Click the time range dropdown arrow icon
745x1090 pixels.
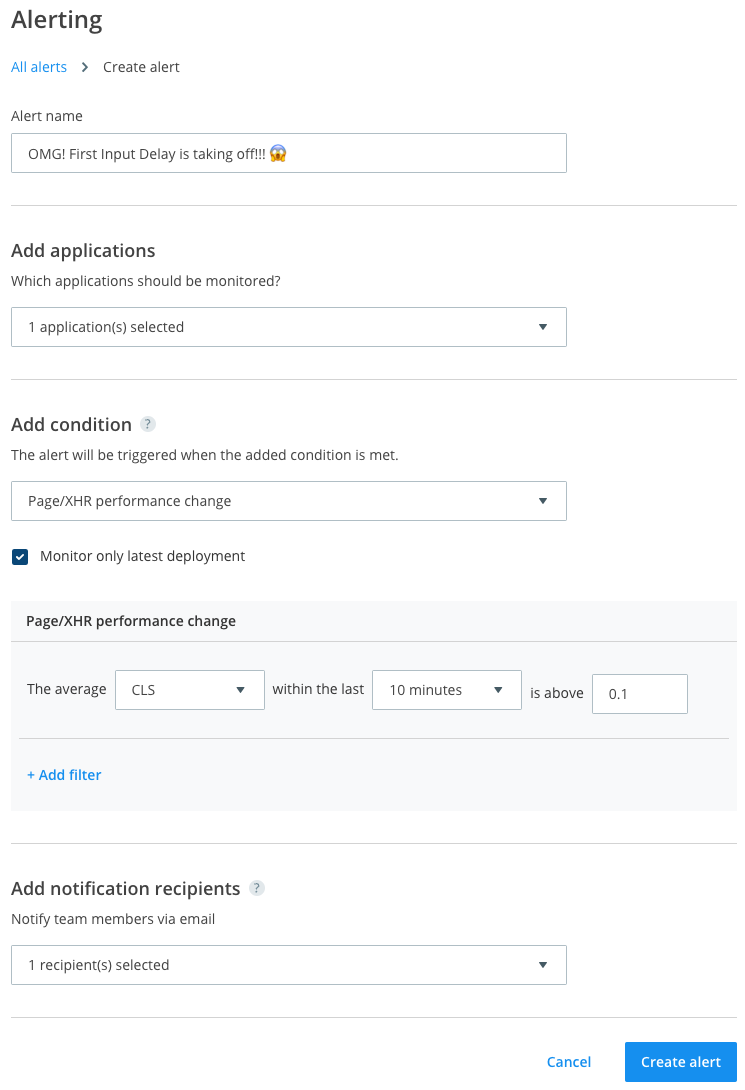499,689
